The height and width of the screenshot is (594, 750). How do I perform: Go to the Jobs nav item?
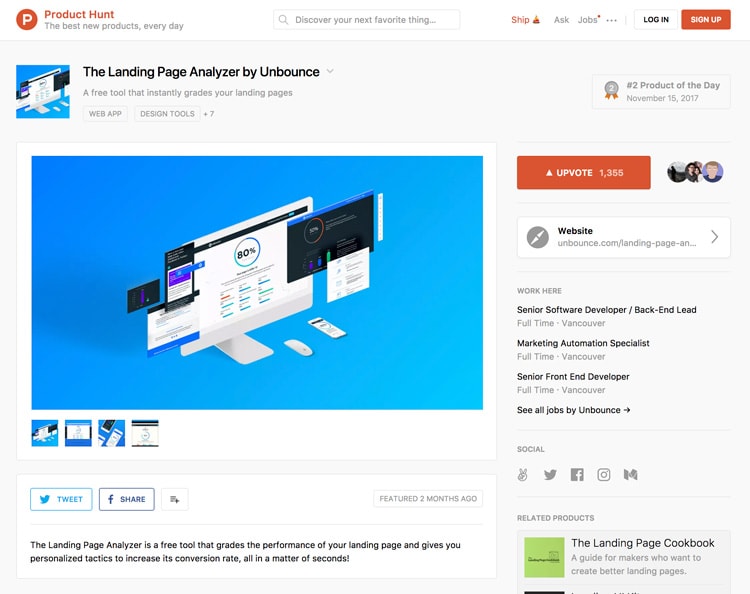tap(588, 20)
